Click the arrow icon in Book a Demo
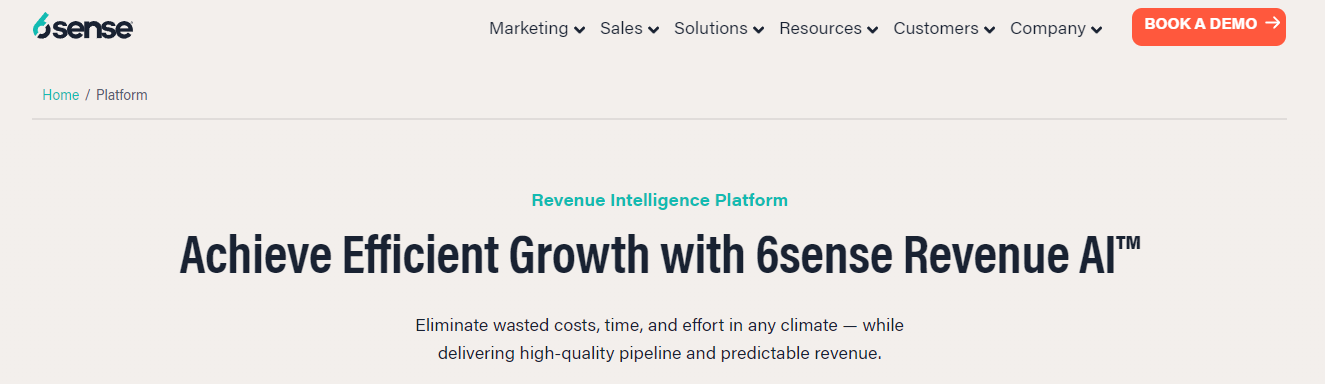The height and width of the screenshot is (384, 1325). pos(1272,23)
